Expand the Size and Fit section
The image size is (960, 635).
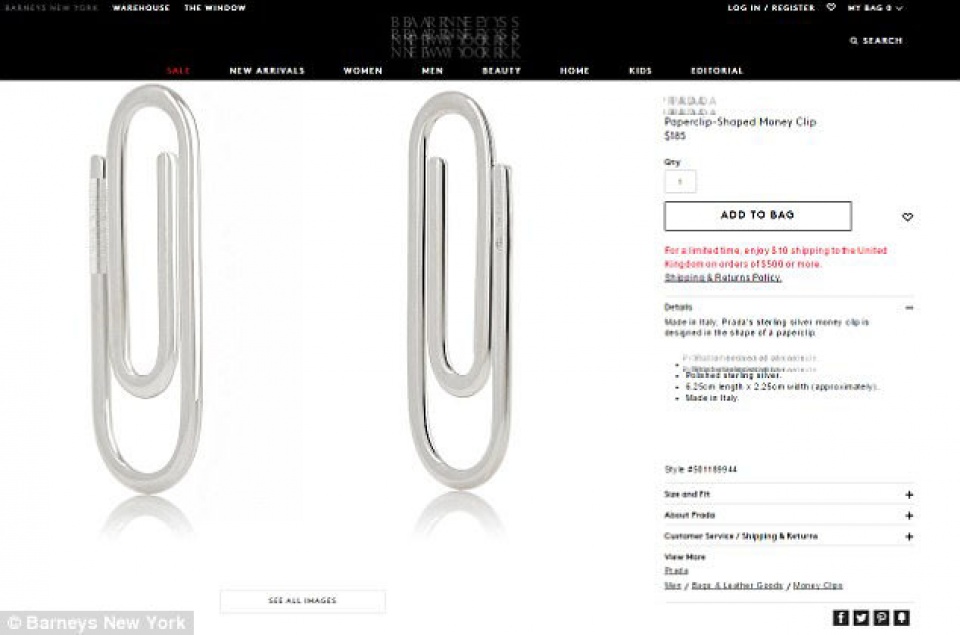click(x=909, y=495)
